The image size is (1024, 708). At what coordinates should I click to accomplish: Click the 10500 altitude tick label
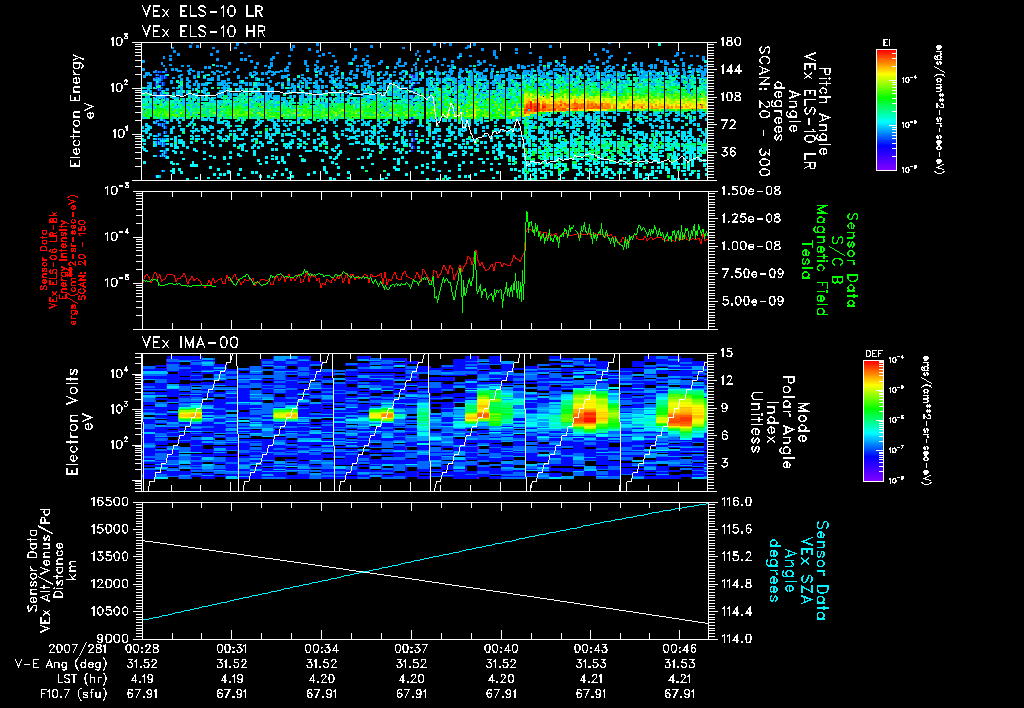point(110,611)
